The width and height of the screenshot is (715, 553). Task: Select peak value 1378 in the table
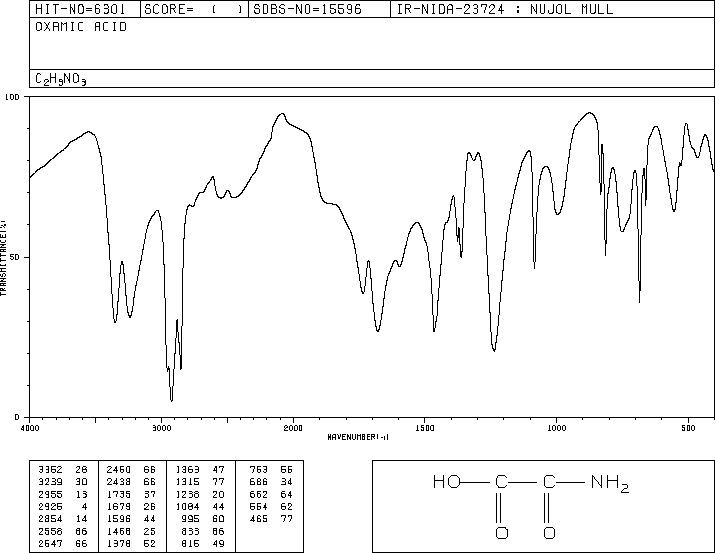[119, 543]
